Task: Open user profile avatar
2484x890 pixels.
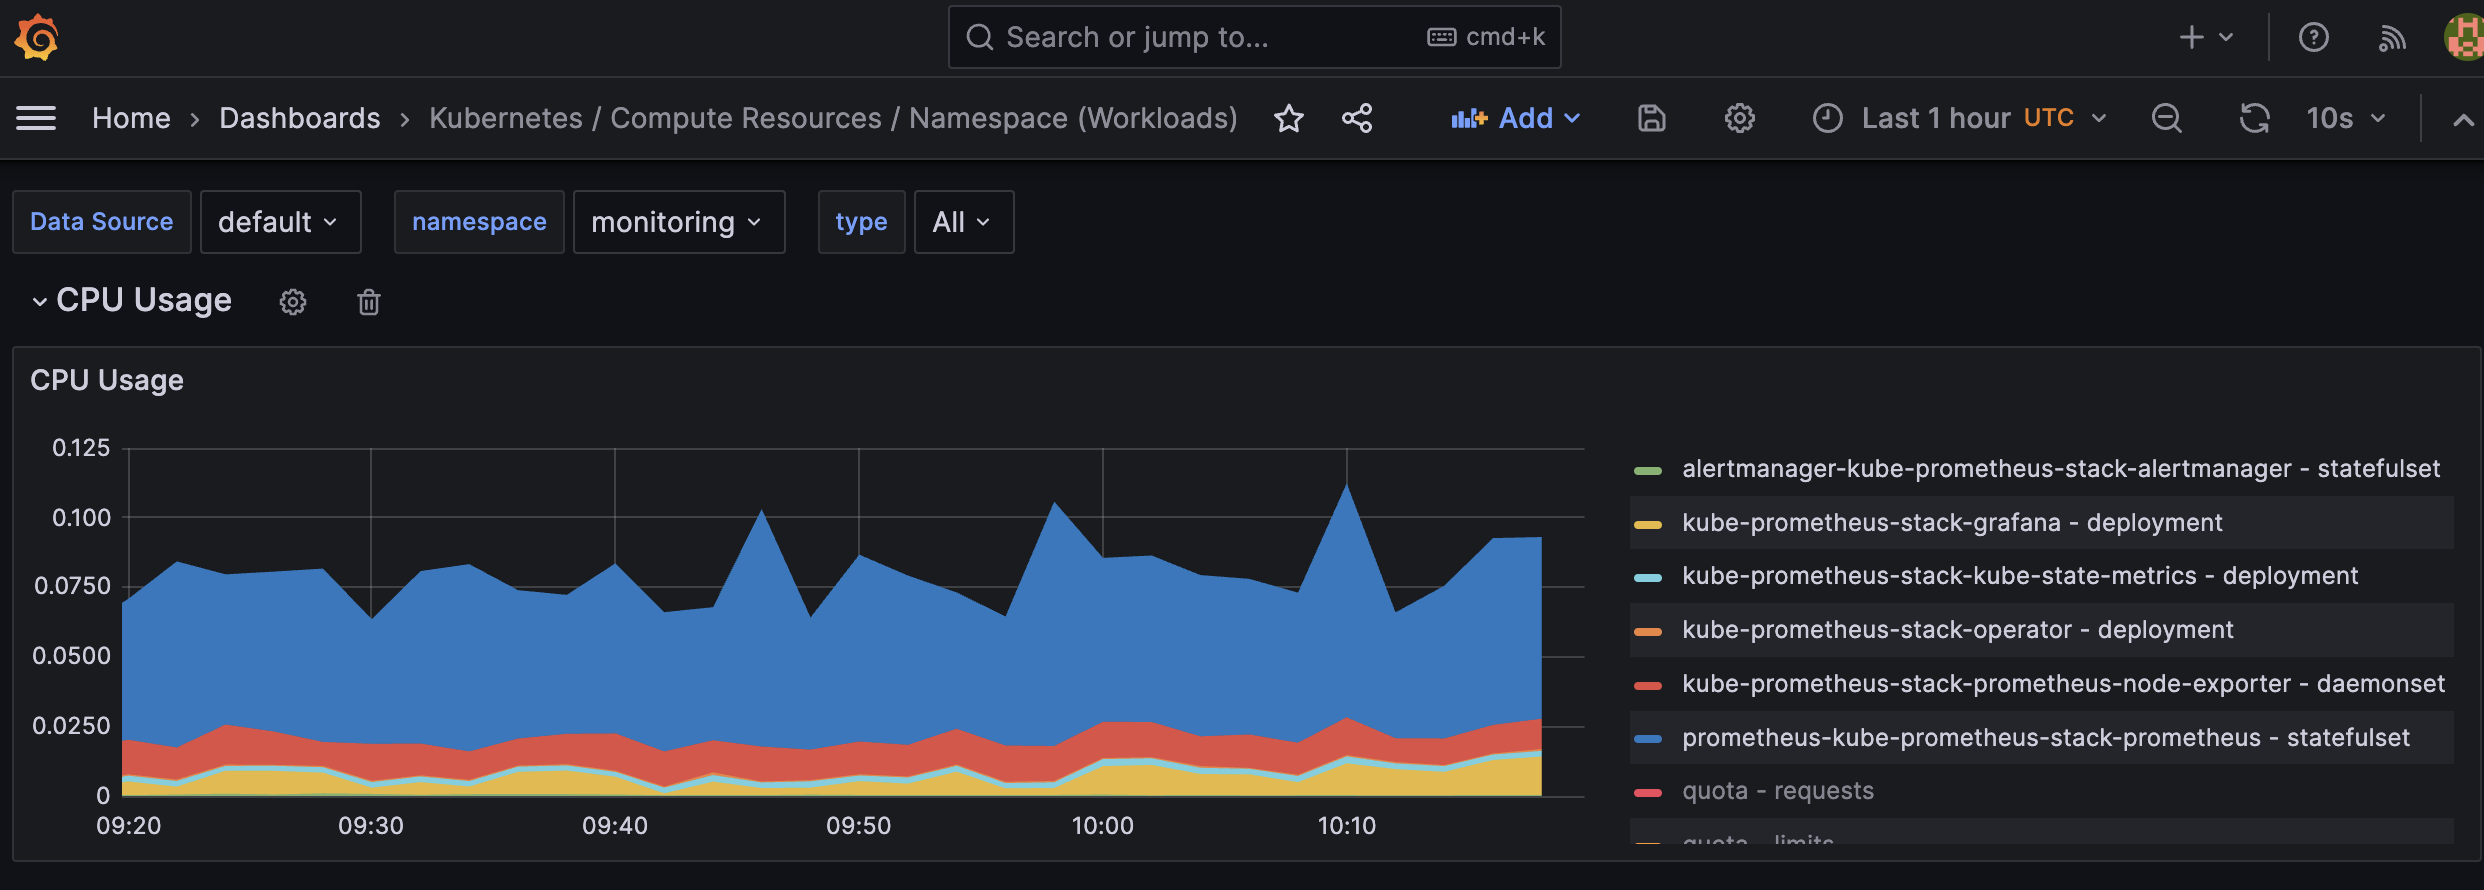Action: (2464, 38)
